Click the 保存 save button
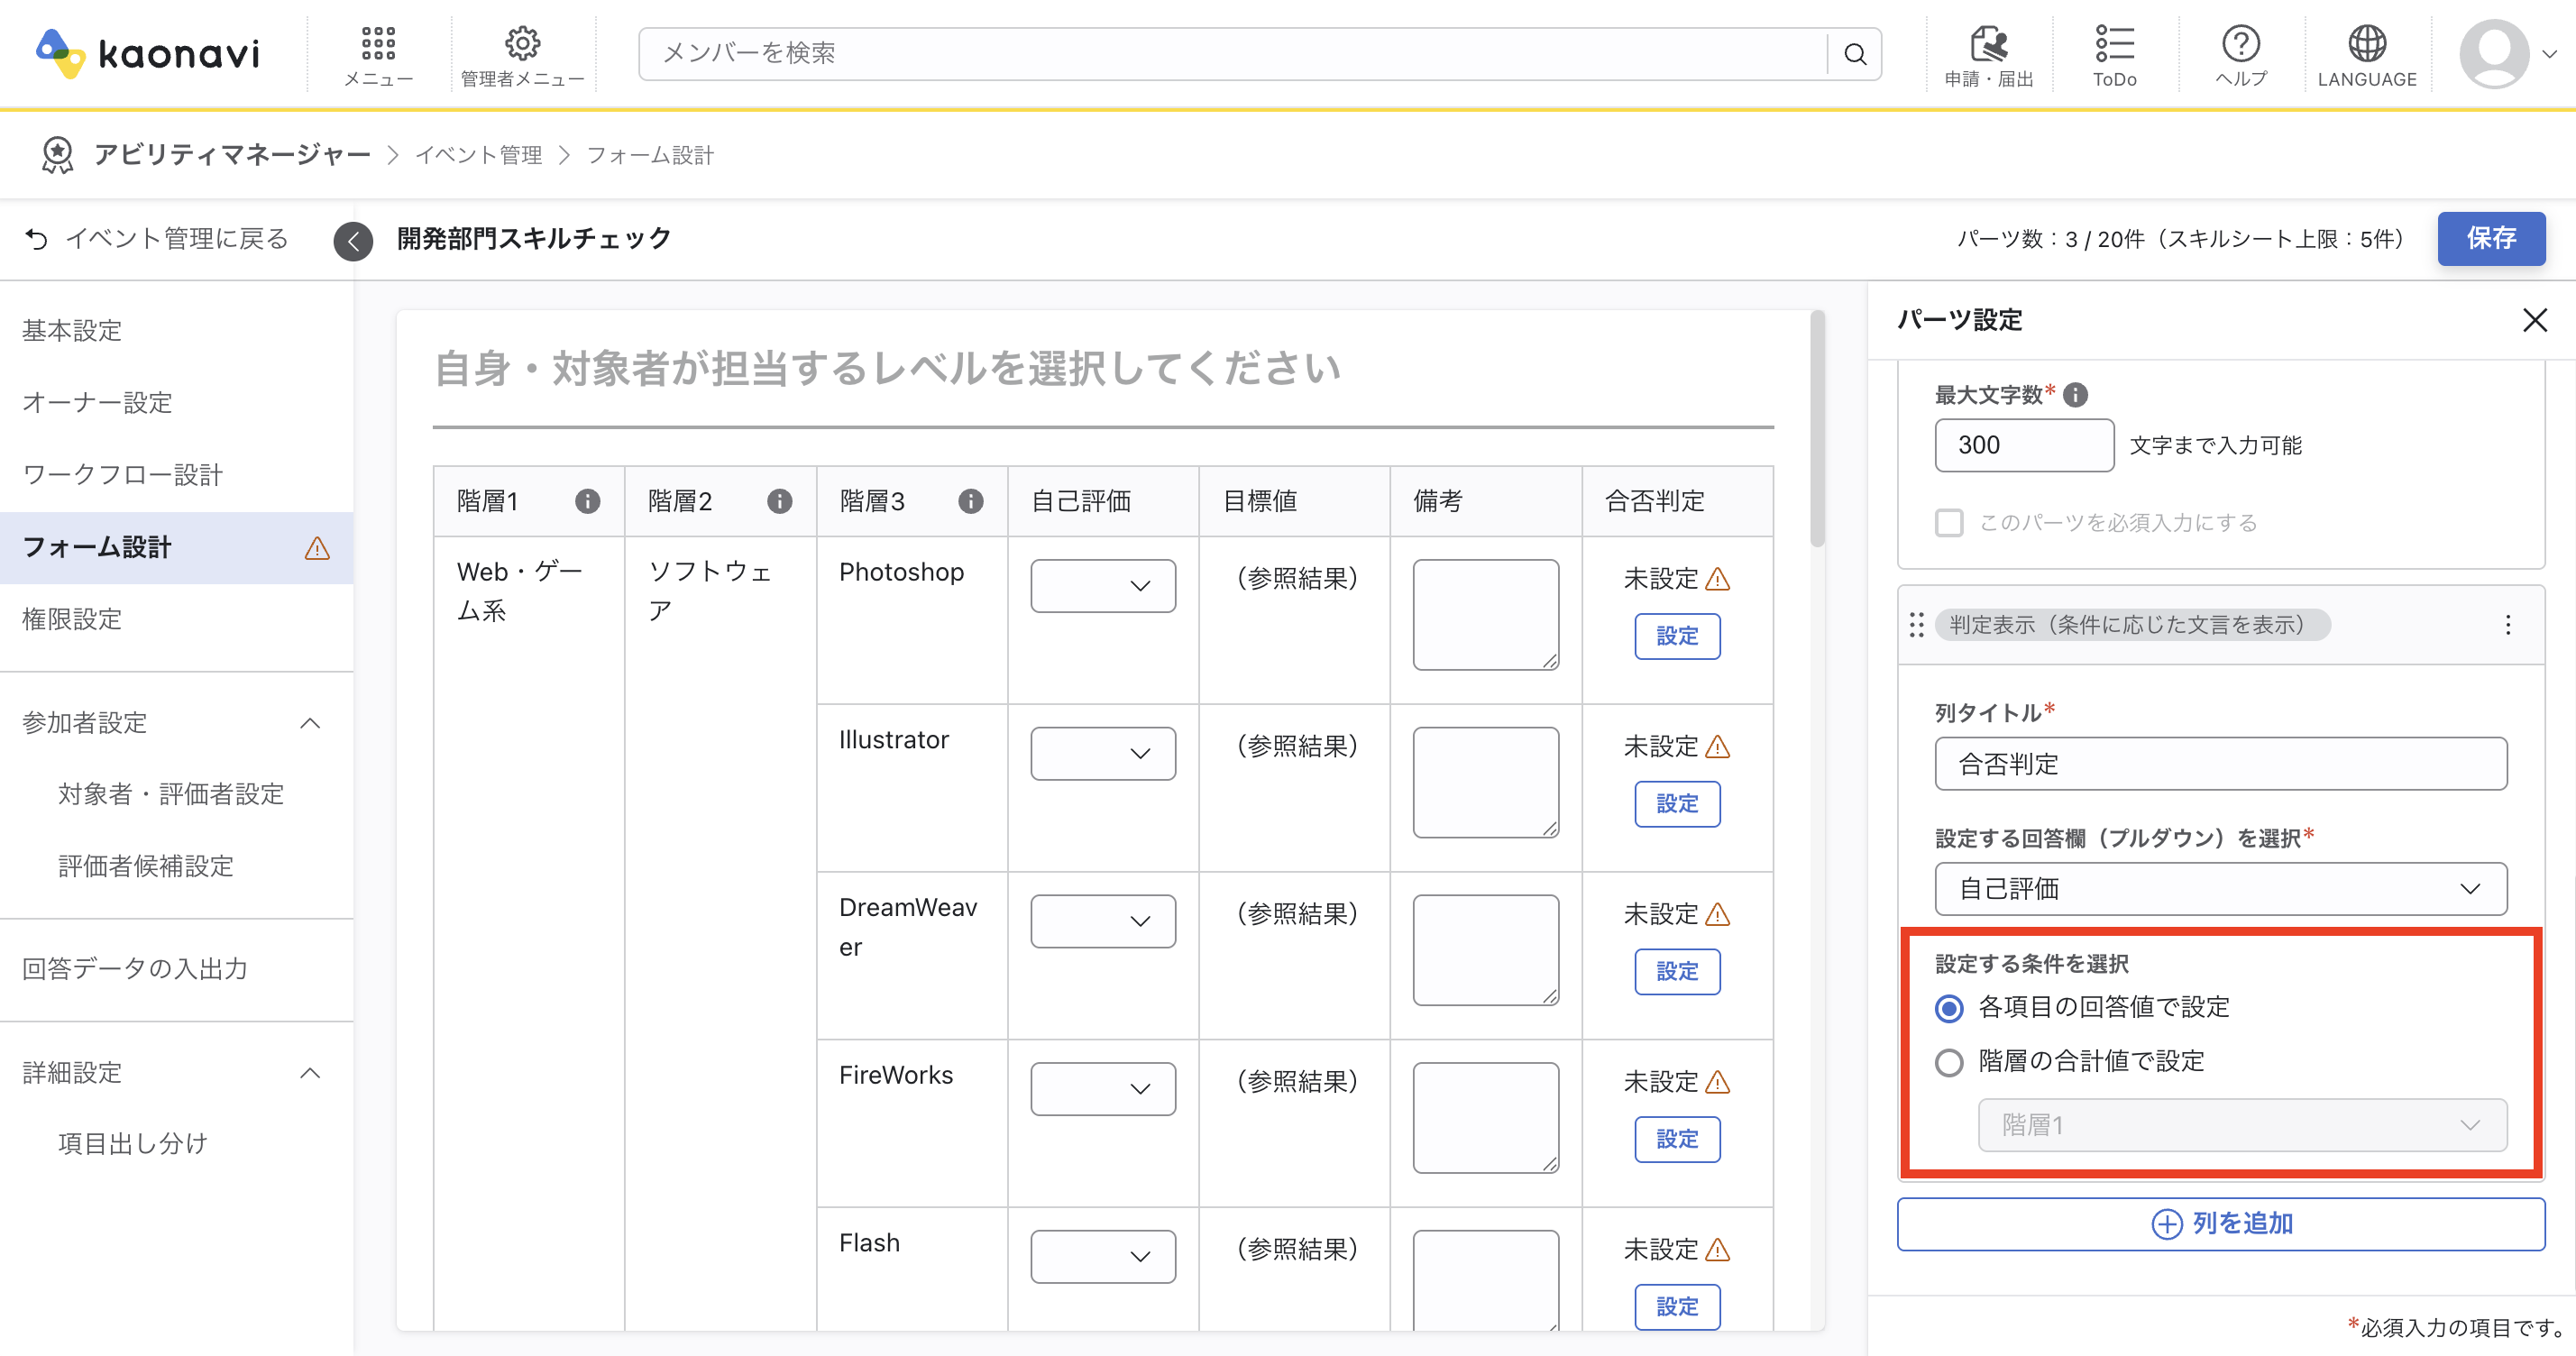This screenshot has width=2576, height=1356. [2491, 239]
